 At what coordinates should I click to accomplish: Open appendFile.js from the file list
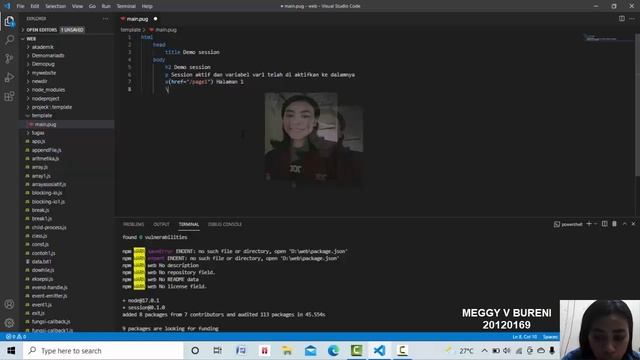(x=47, y=150)
